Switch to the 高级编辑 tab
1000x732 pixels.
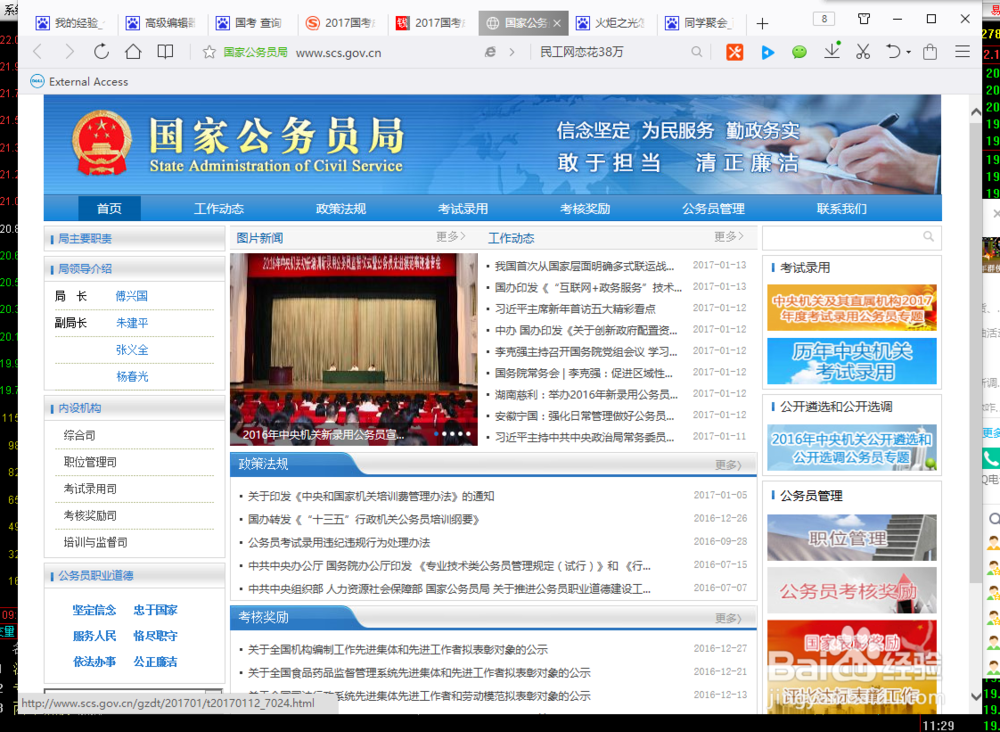pos(161,24)
